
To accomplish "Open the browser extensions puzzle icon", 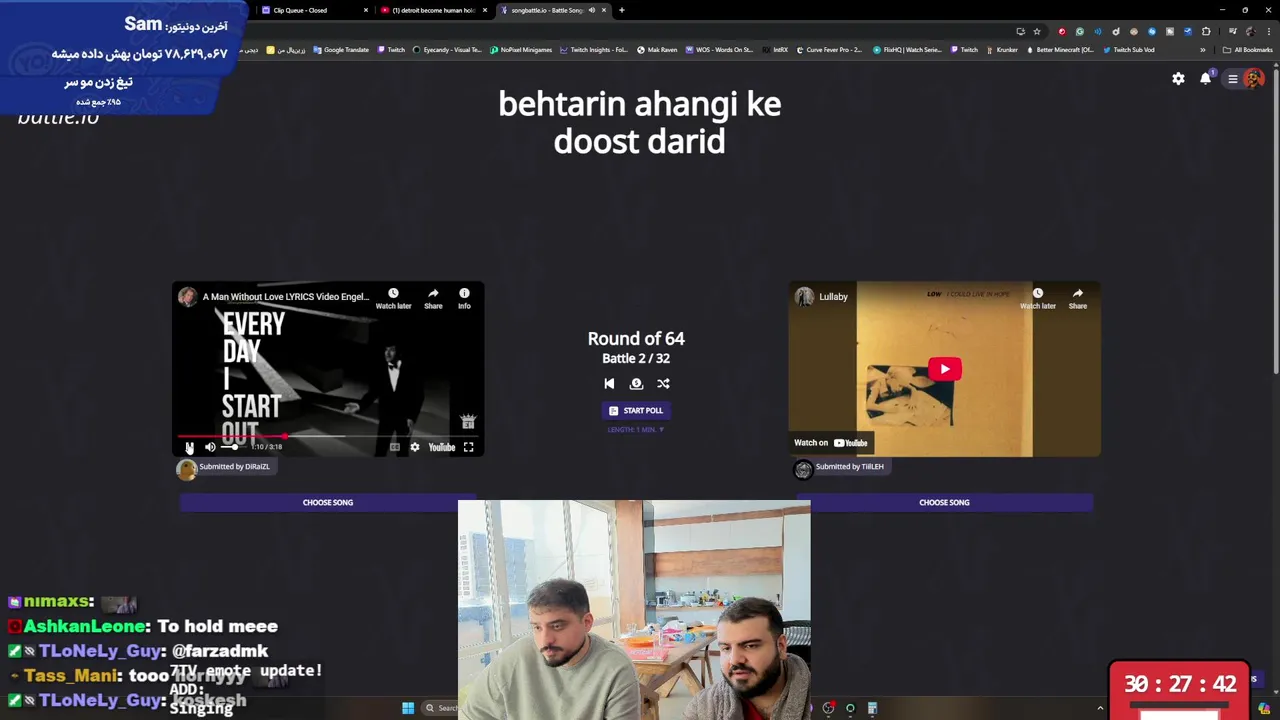I will [x=1206, y=31].
